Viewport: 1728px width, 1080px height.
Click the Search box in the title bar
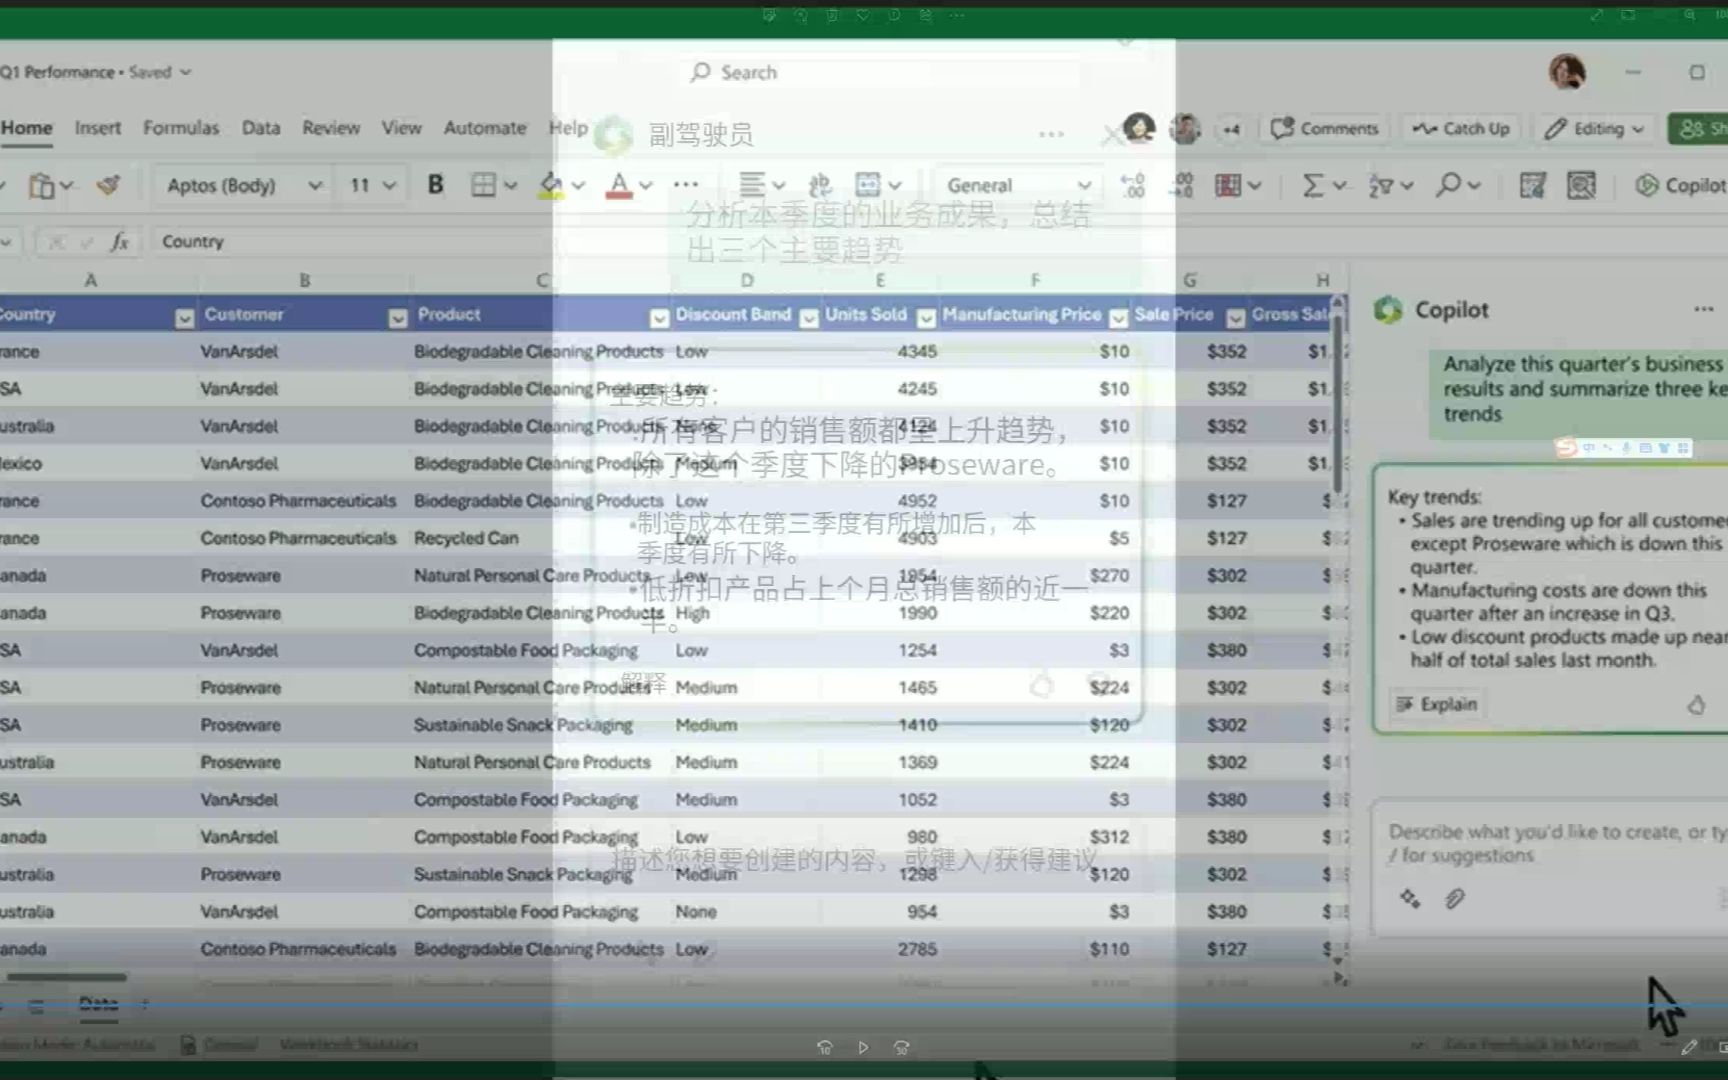[880, 72]
